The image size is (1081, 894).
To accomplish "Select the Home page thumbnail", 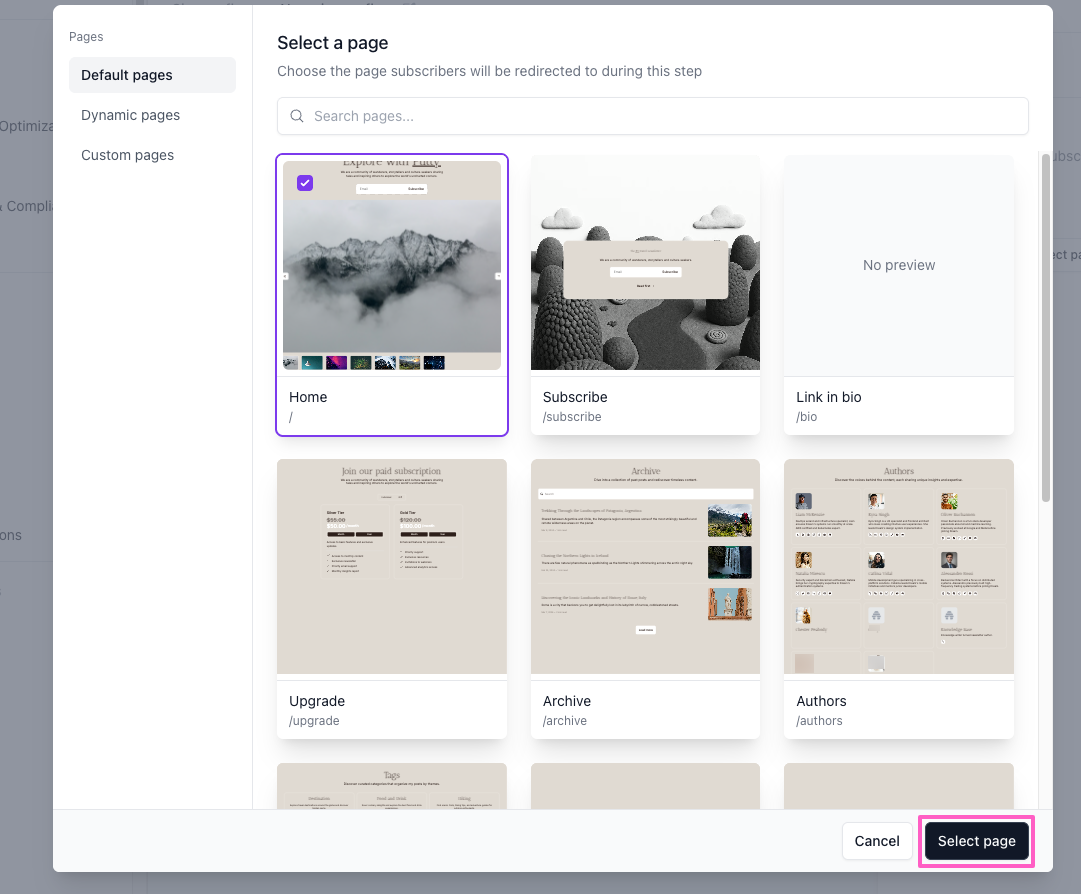I will [x=392, y=265].
